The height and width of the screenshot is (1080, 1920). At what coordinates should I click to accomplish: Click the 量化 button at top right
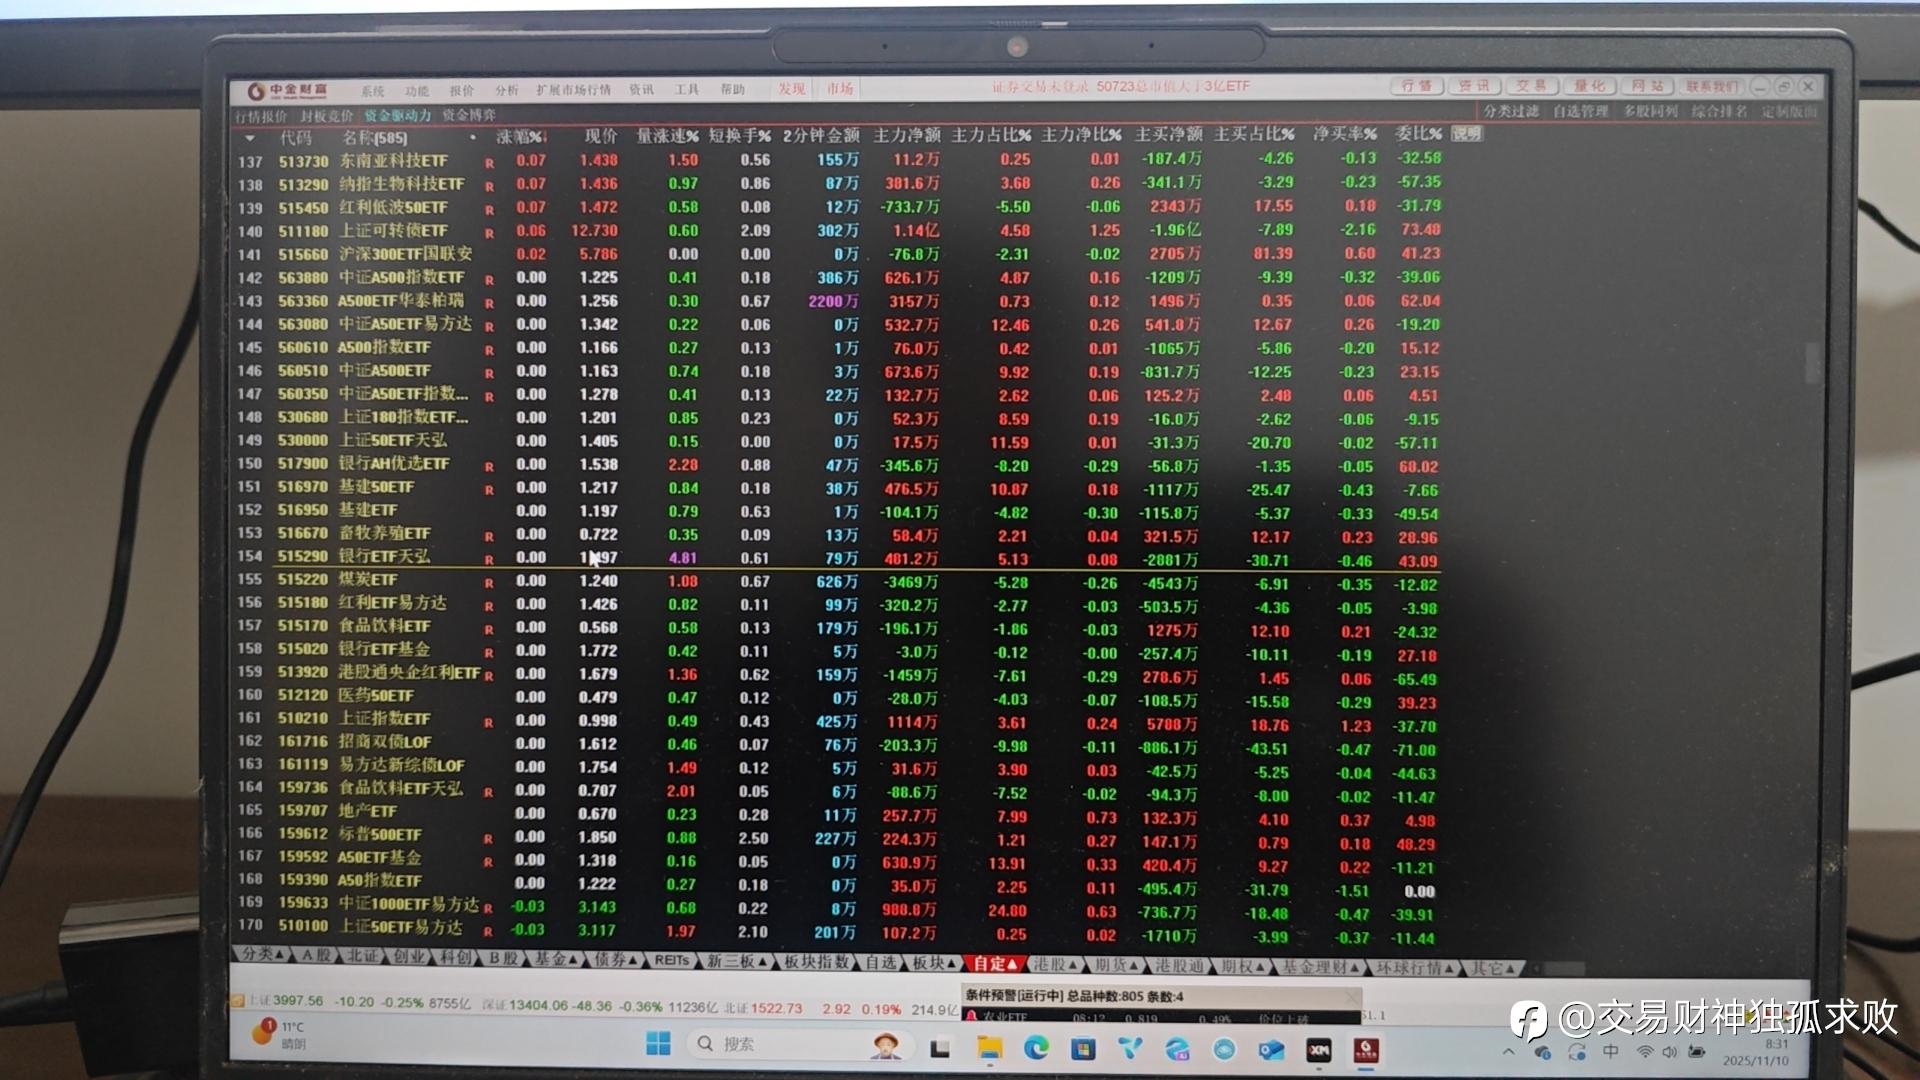[1589, 86]
